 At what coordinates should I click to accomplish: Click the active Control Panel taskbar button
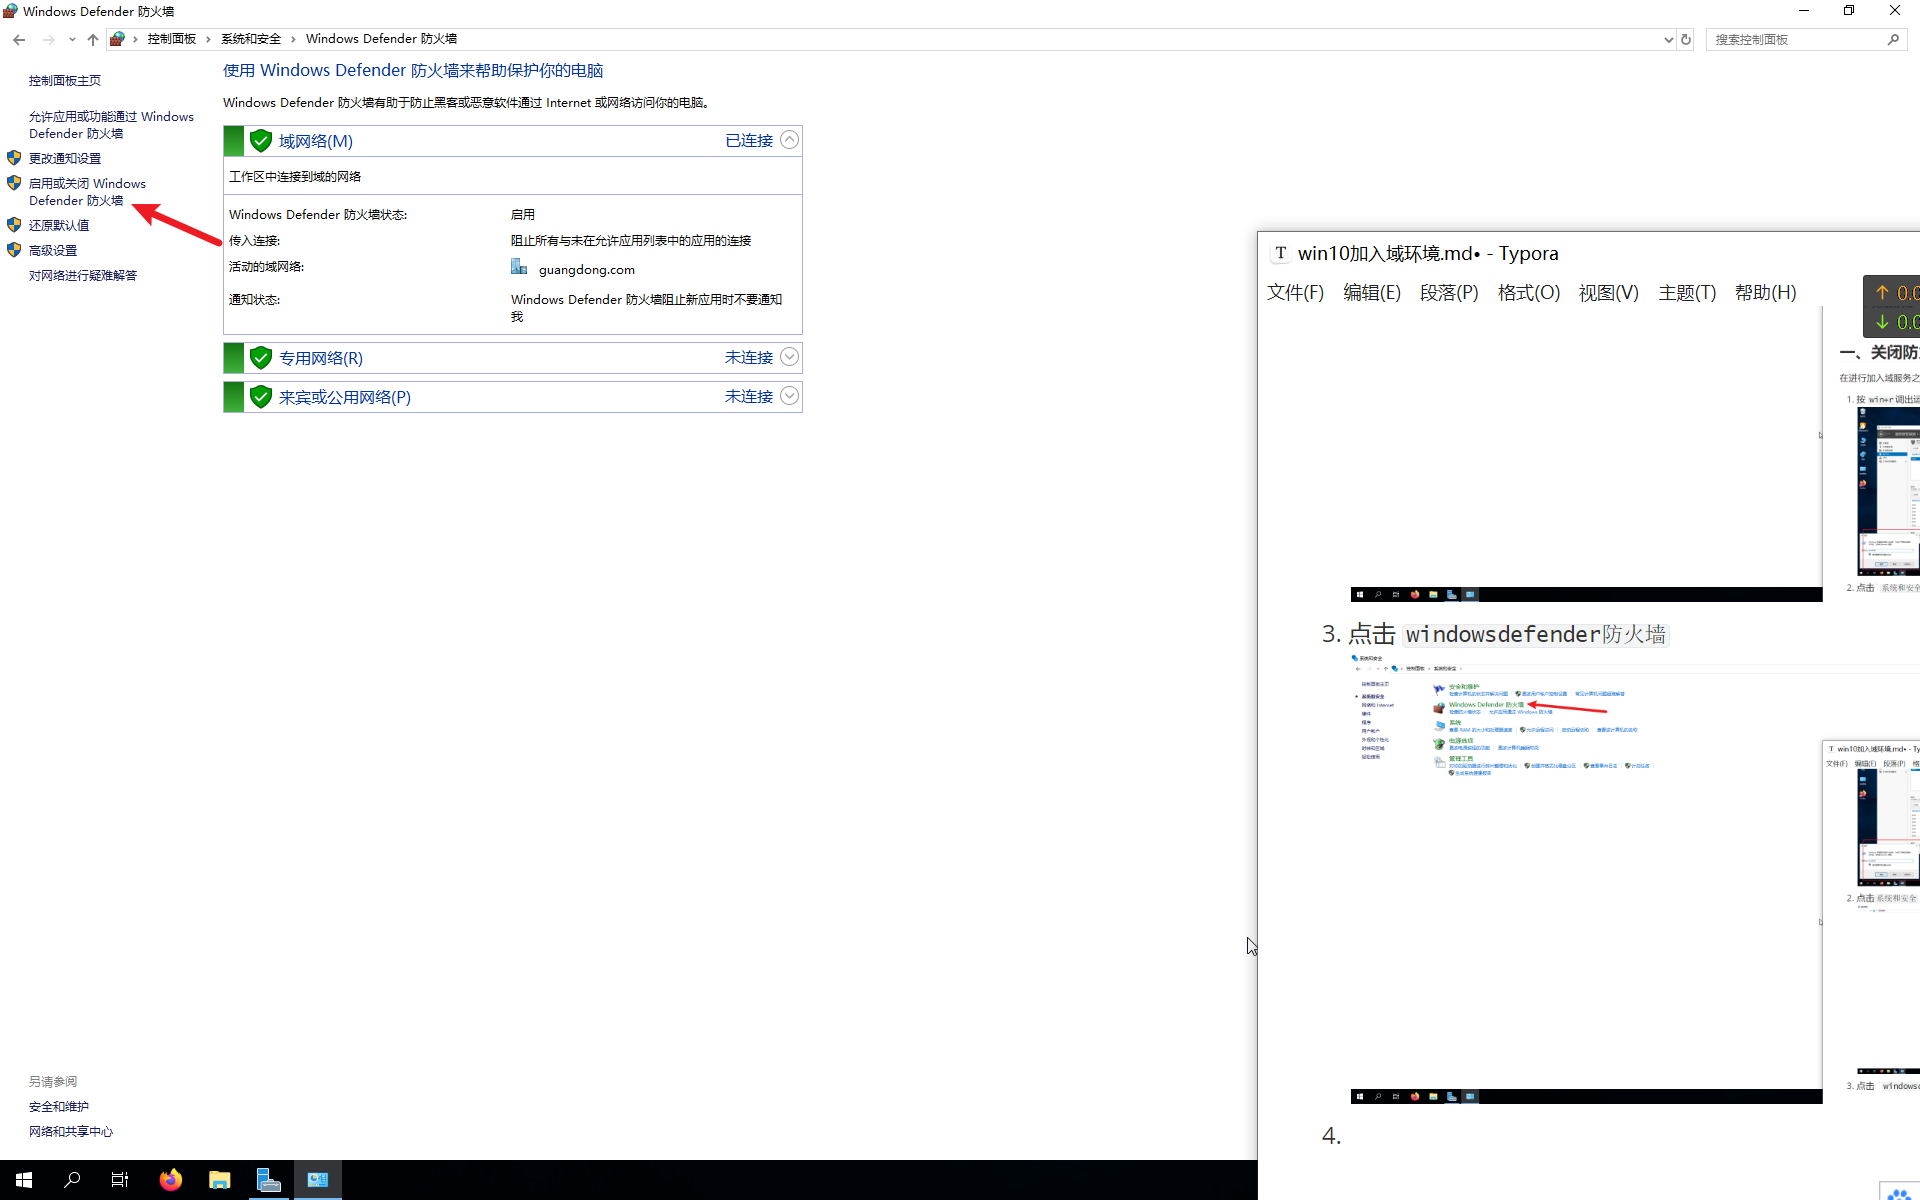(318, 1180)
